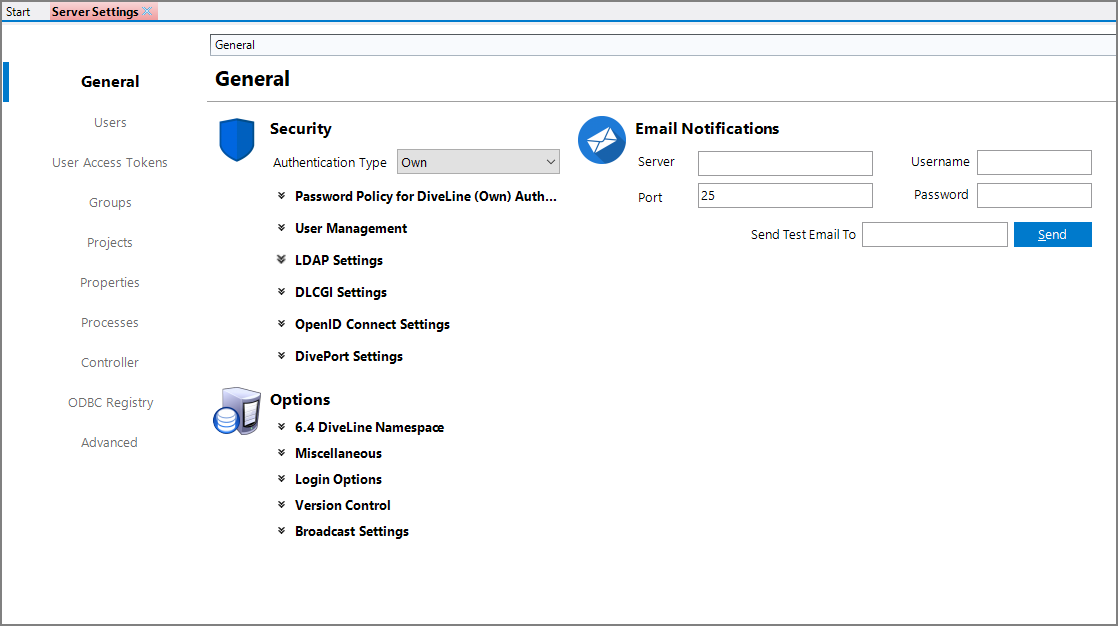1118x626 pixels.
Task: Click the Port input field
Action: pos(784,195)
